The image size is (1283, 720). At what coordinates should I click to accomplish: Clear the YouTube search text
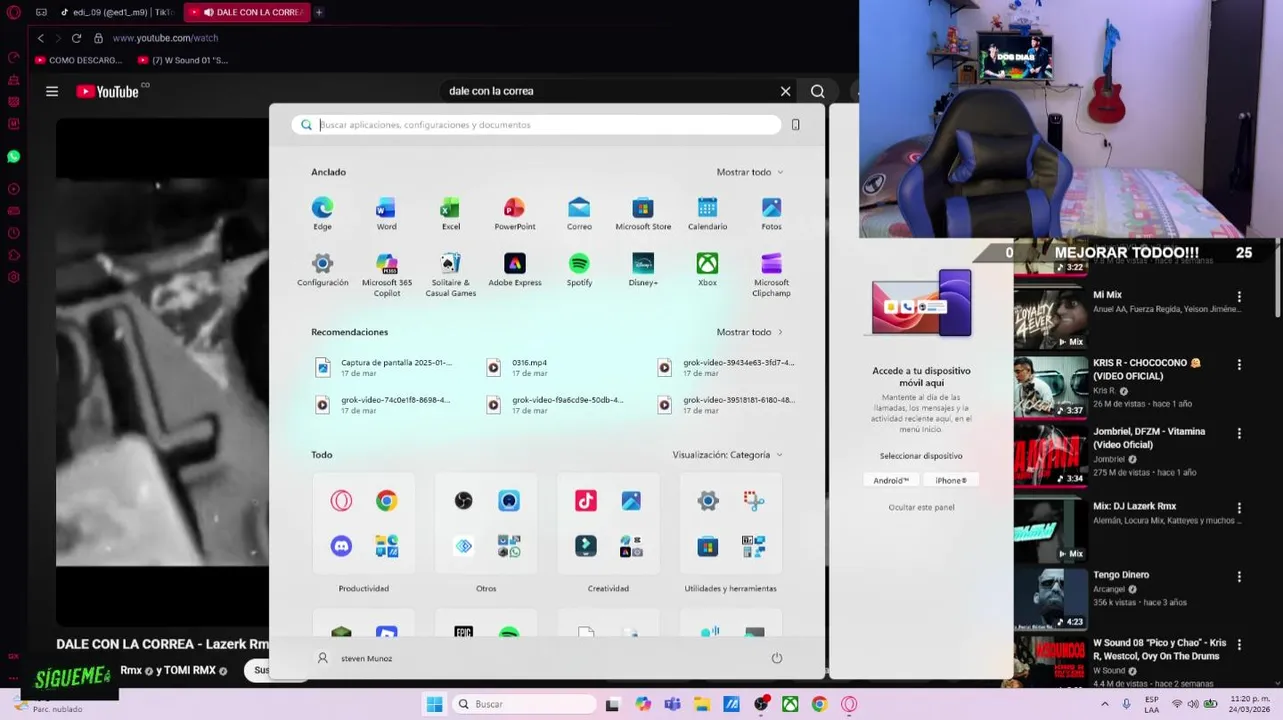tap(786, 91)
